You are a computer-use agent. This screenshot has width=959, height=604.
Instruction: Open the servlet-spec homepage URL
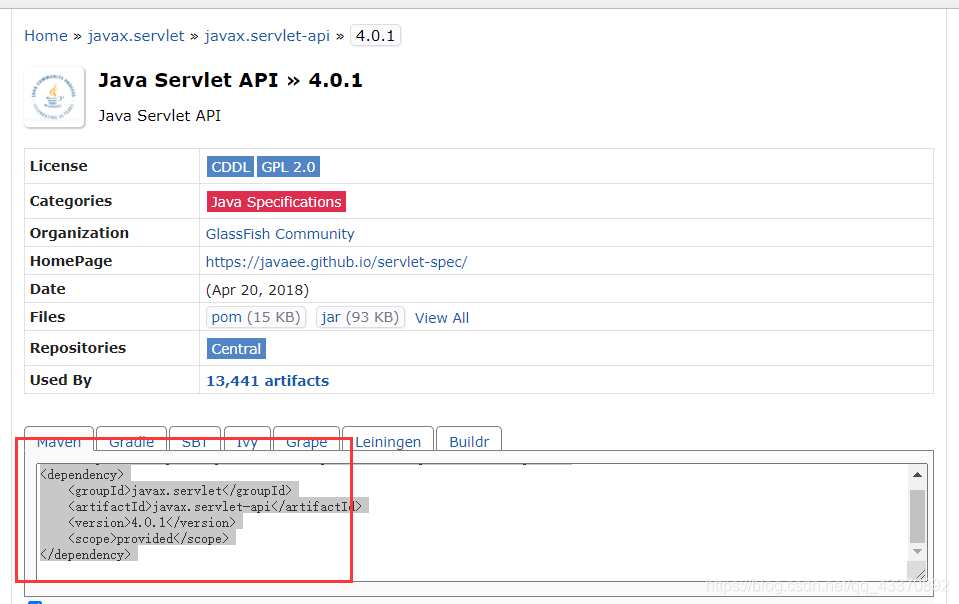coord(336,262)
